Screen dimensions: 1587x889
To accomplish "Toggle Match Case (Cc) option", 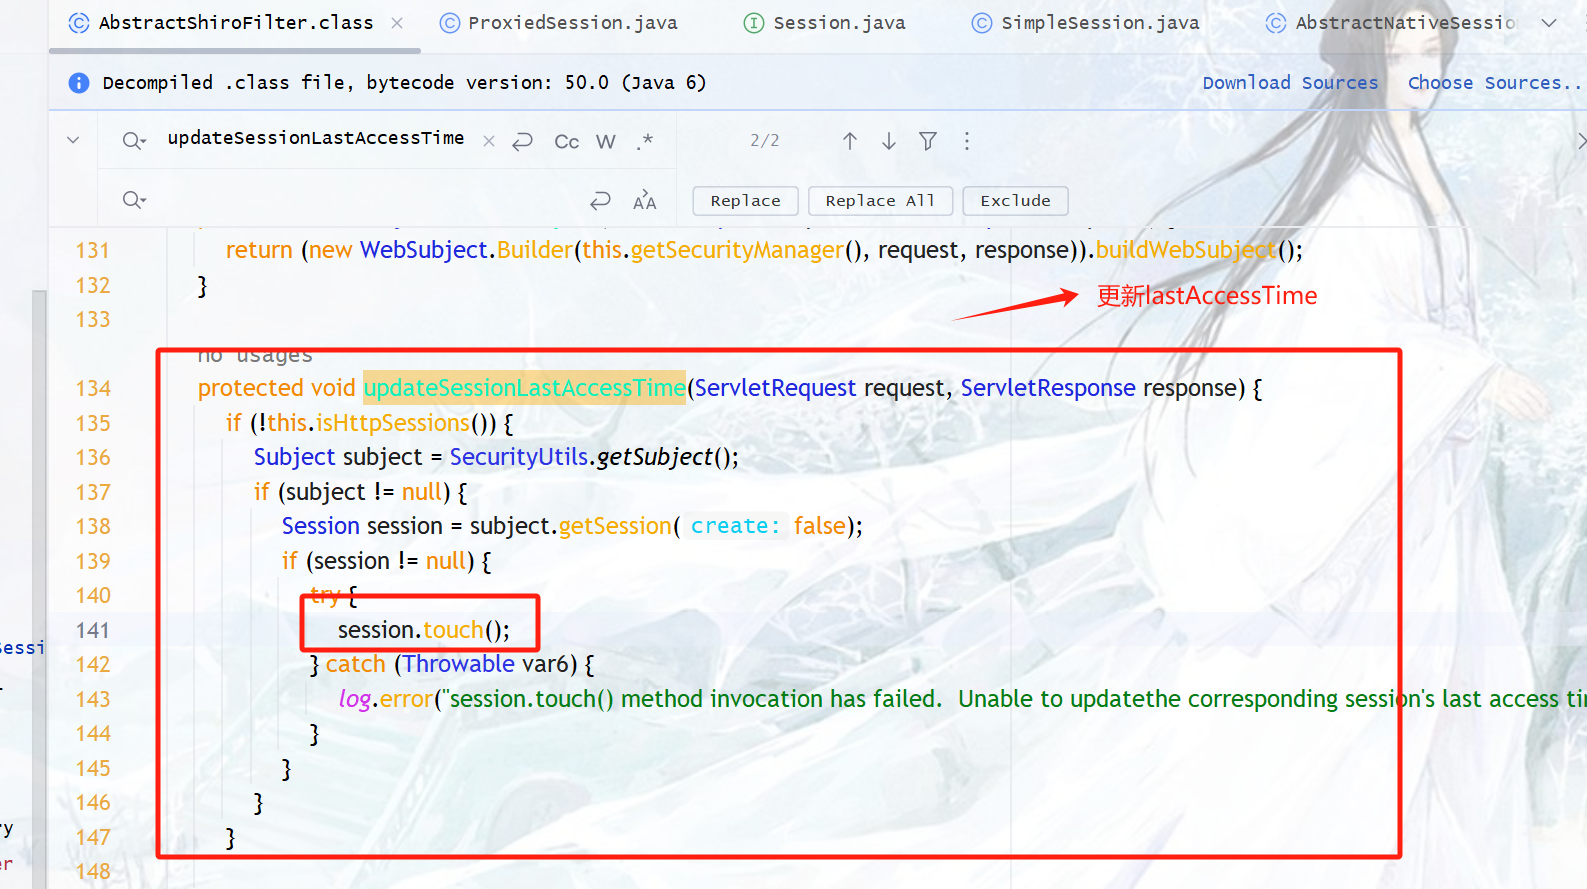I will point(566,141).
